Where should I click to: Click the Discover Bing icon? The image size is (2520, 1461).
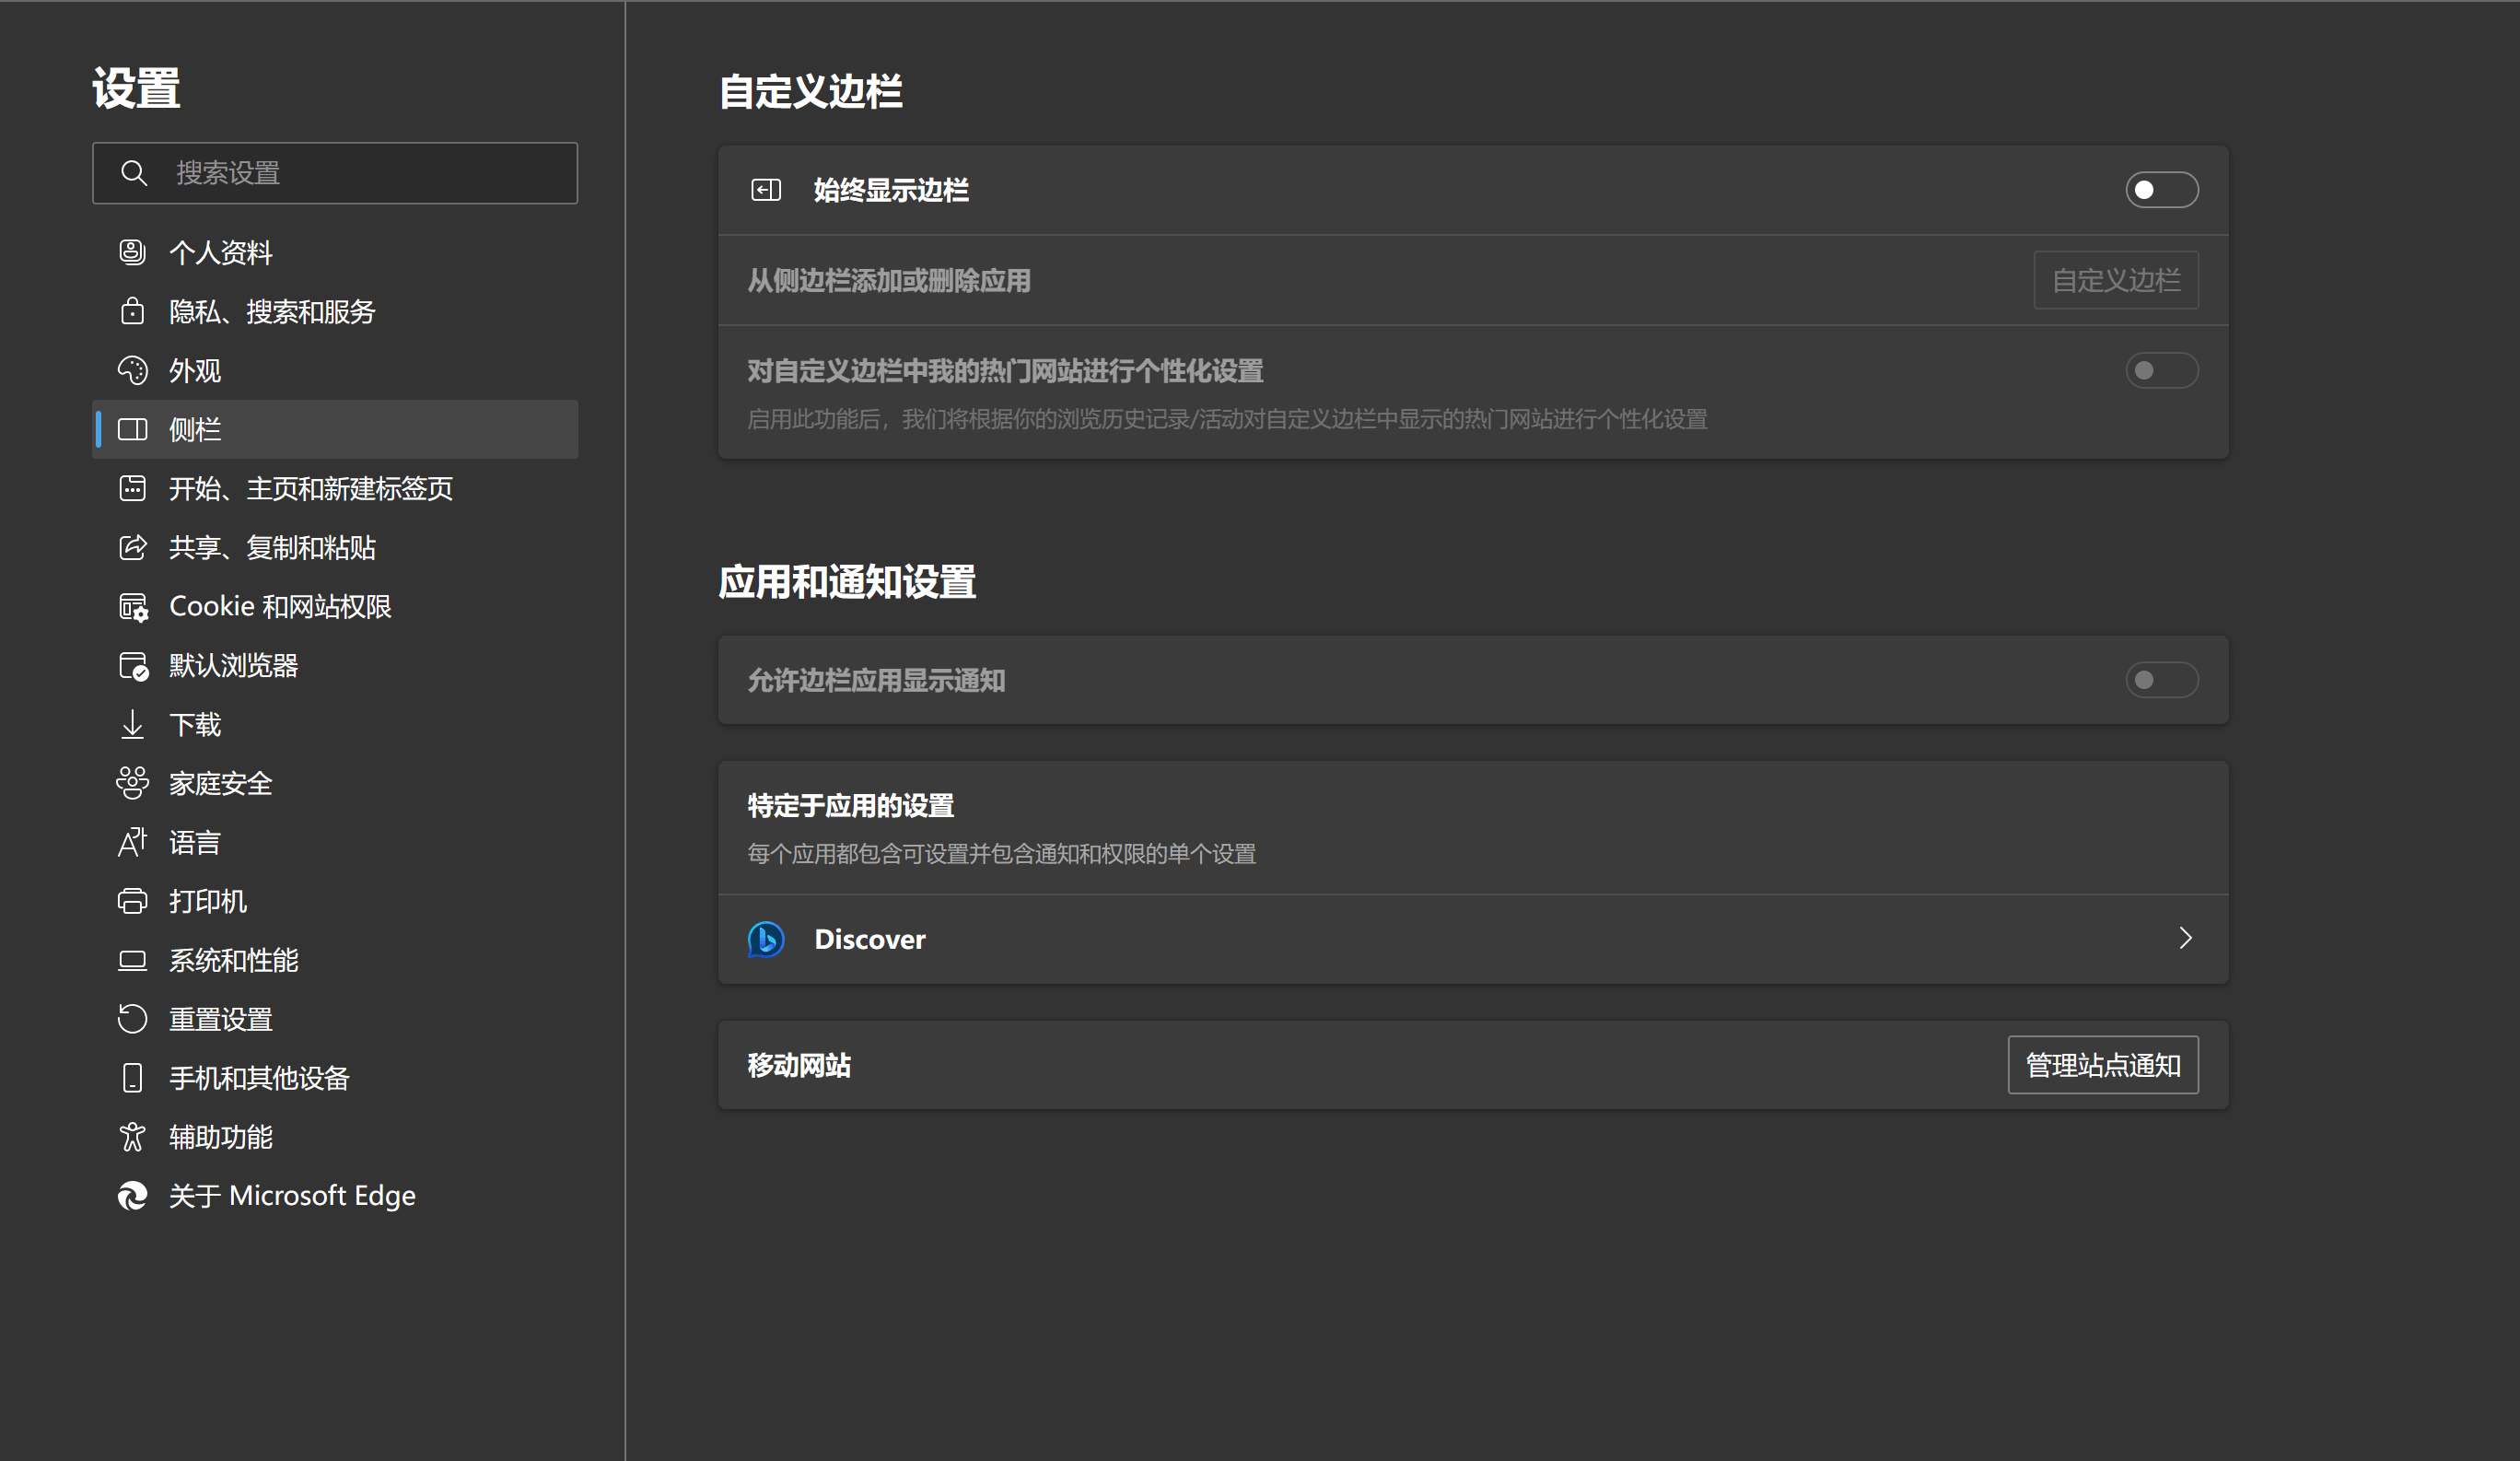[766, 939]
